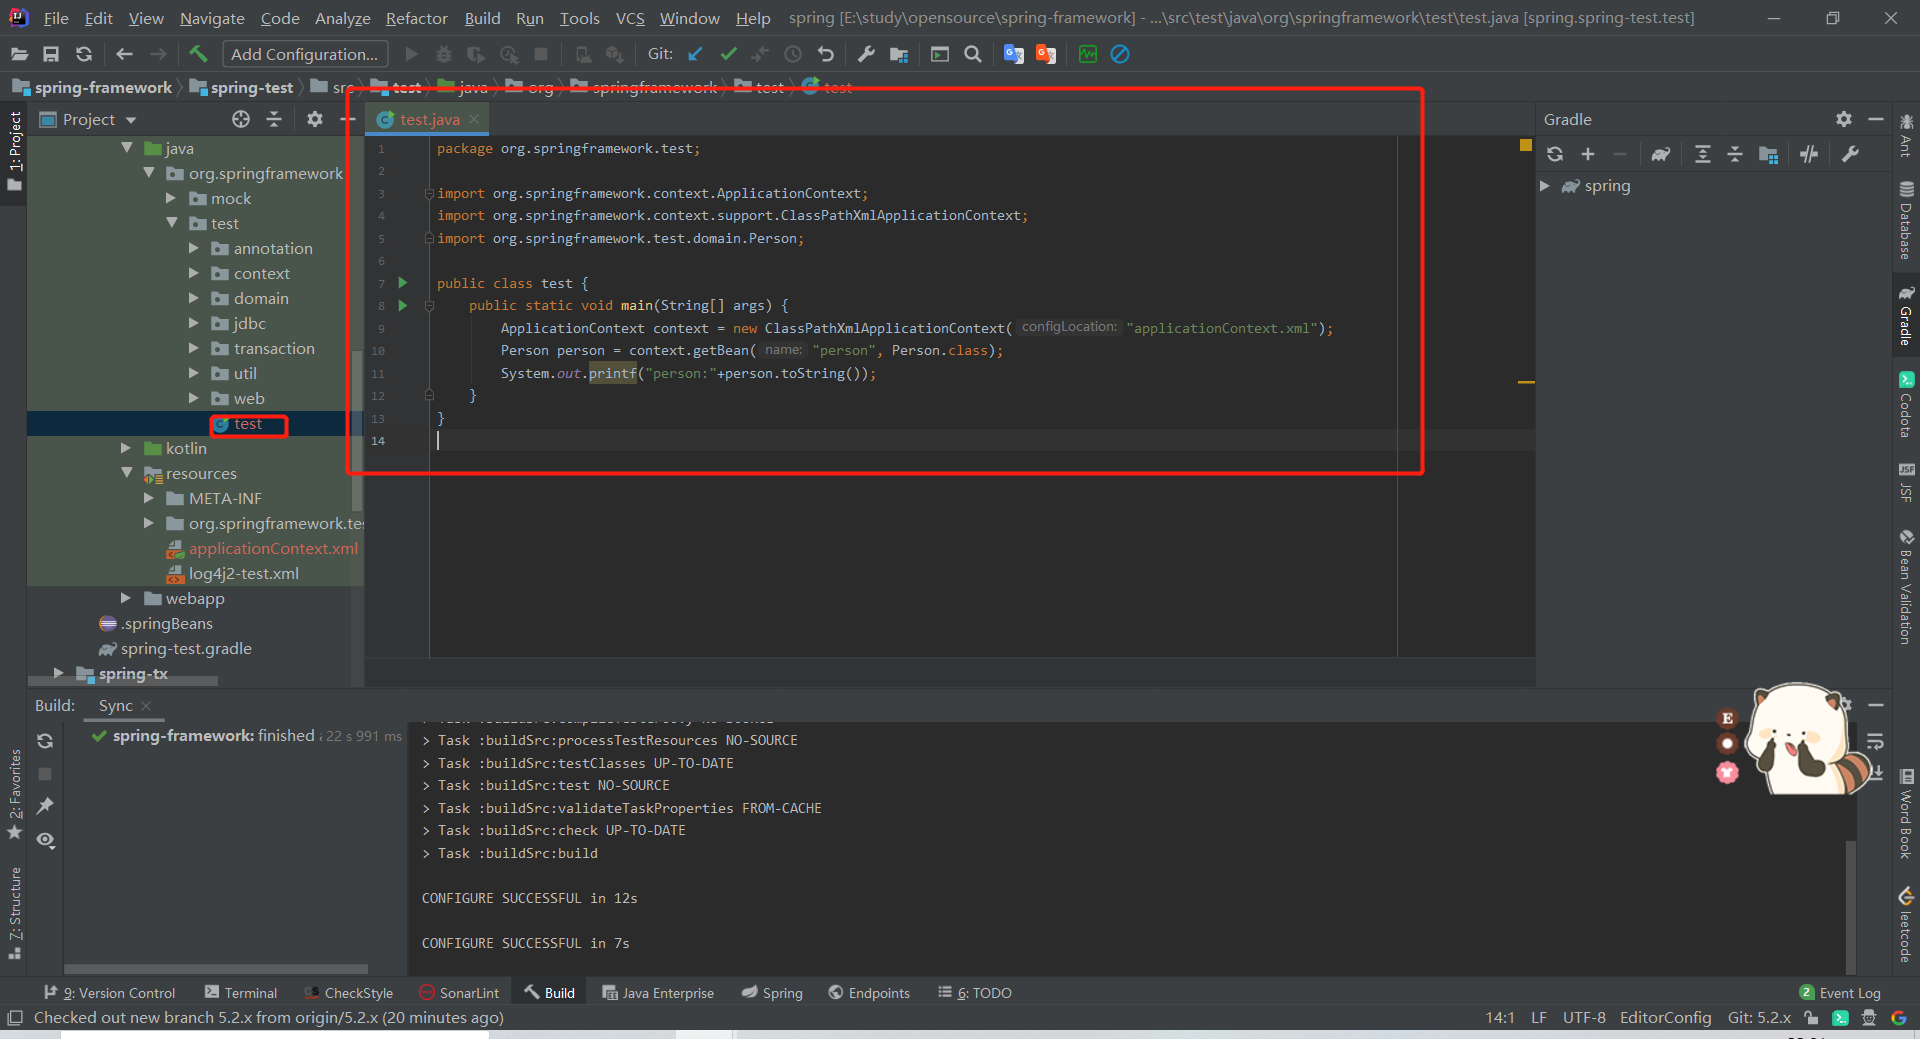The height and width of the screenshot is (1039, 1920).
Task: Click the plus icon in Gradle panel
Action: [1588, 154]
